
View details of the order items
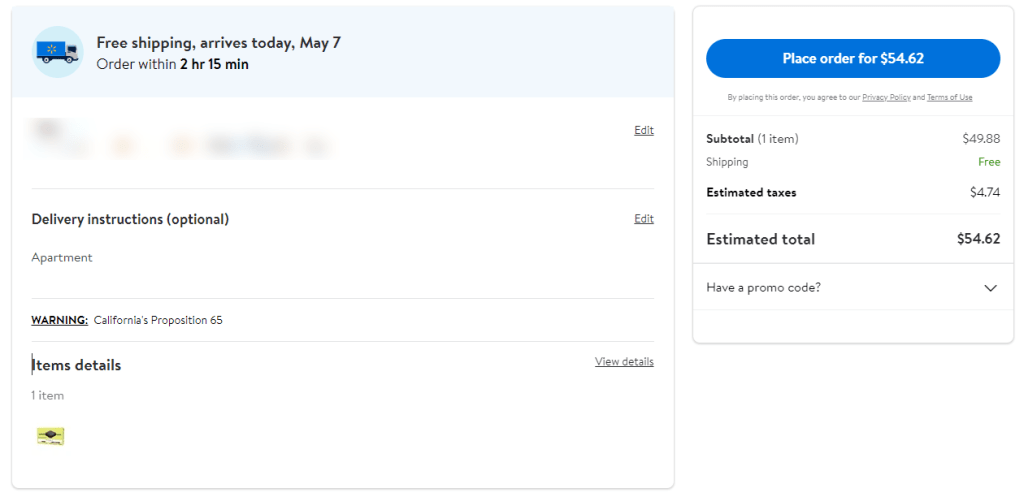click(x=624, y=362)
